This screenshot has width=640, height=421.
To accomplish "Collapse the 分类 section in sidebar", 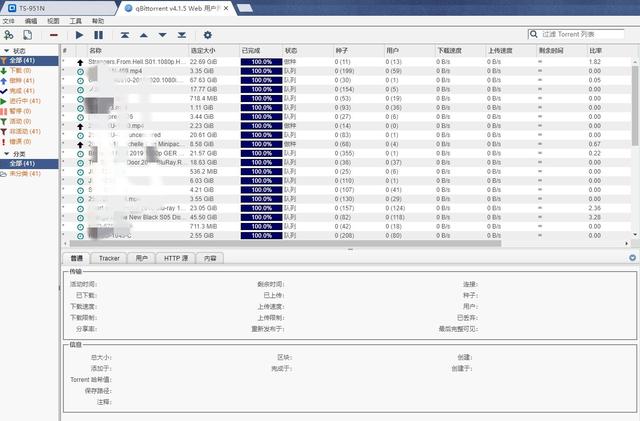I will (5, 153).
